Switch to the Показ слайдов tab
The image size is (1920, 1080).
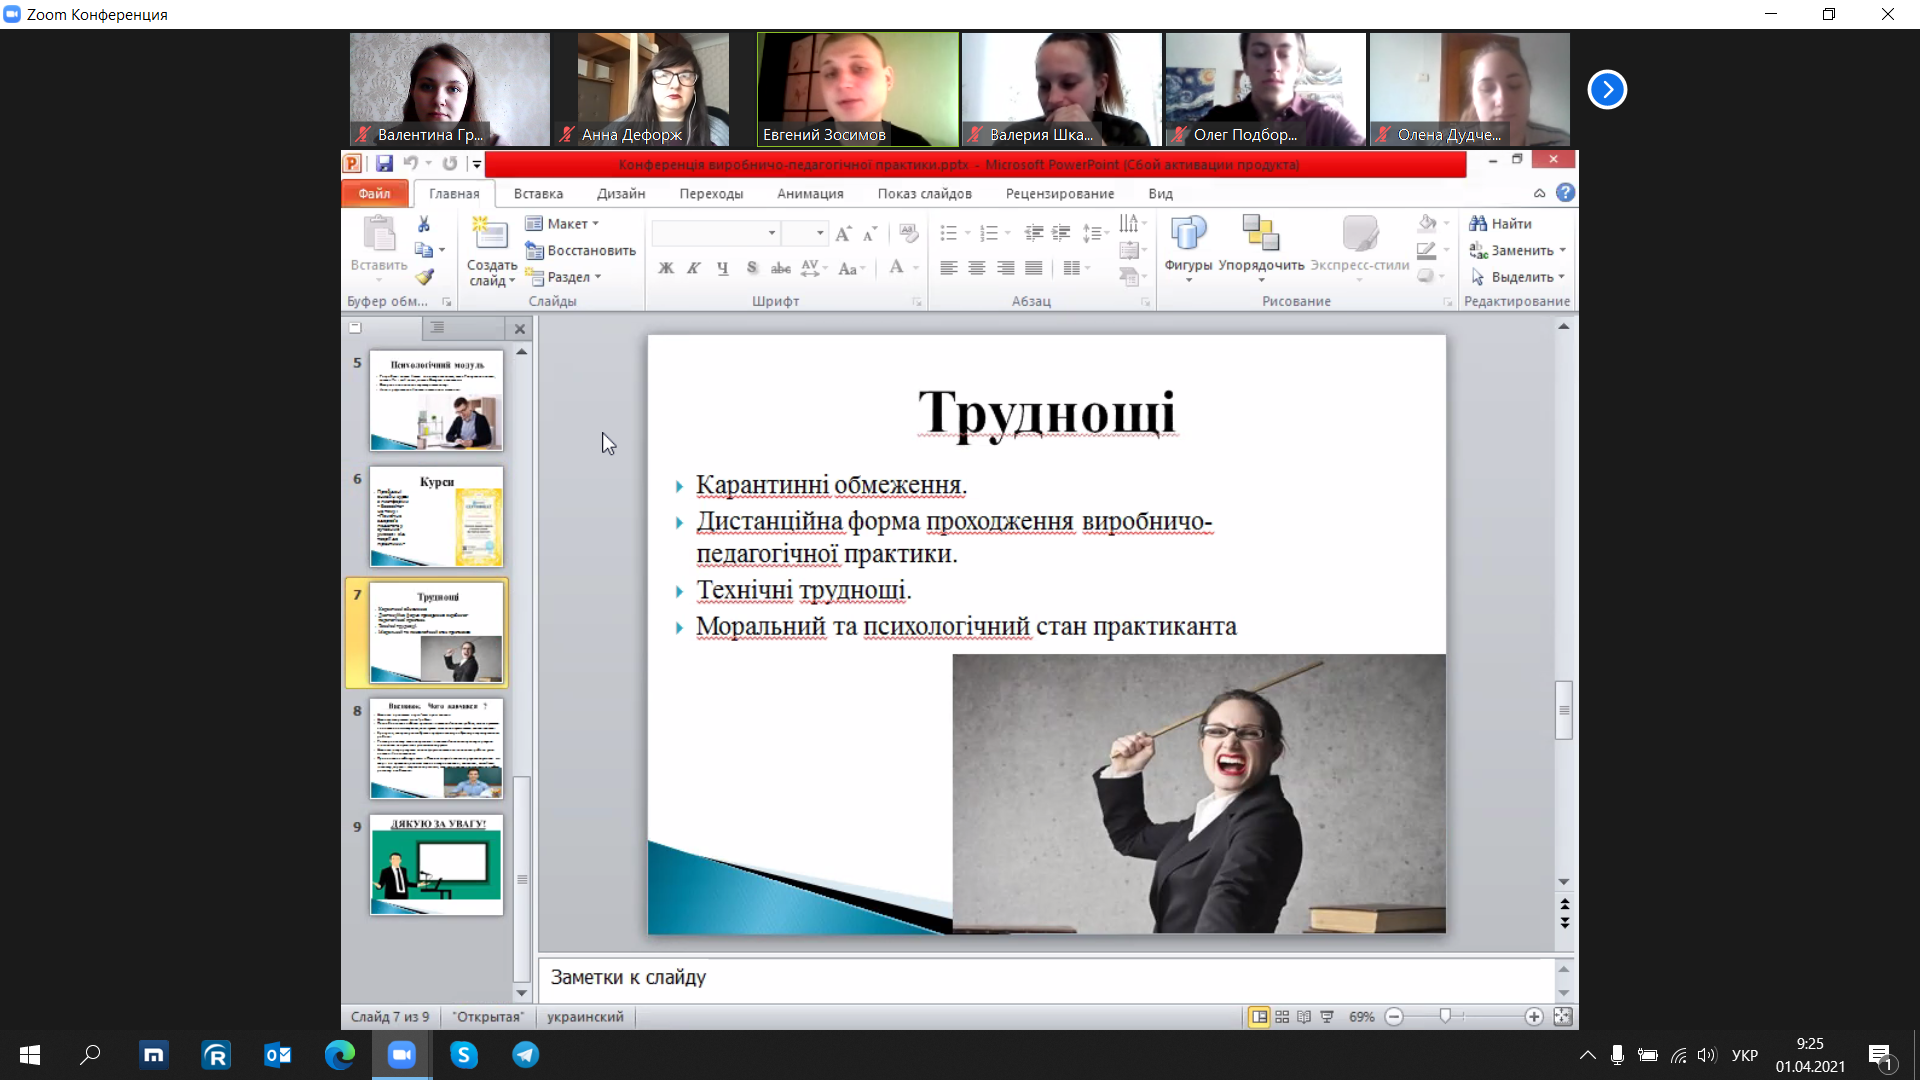(x=924, y=194)
